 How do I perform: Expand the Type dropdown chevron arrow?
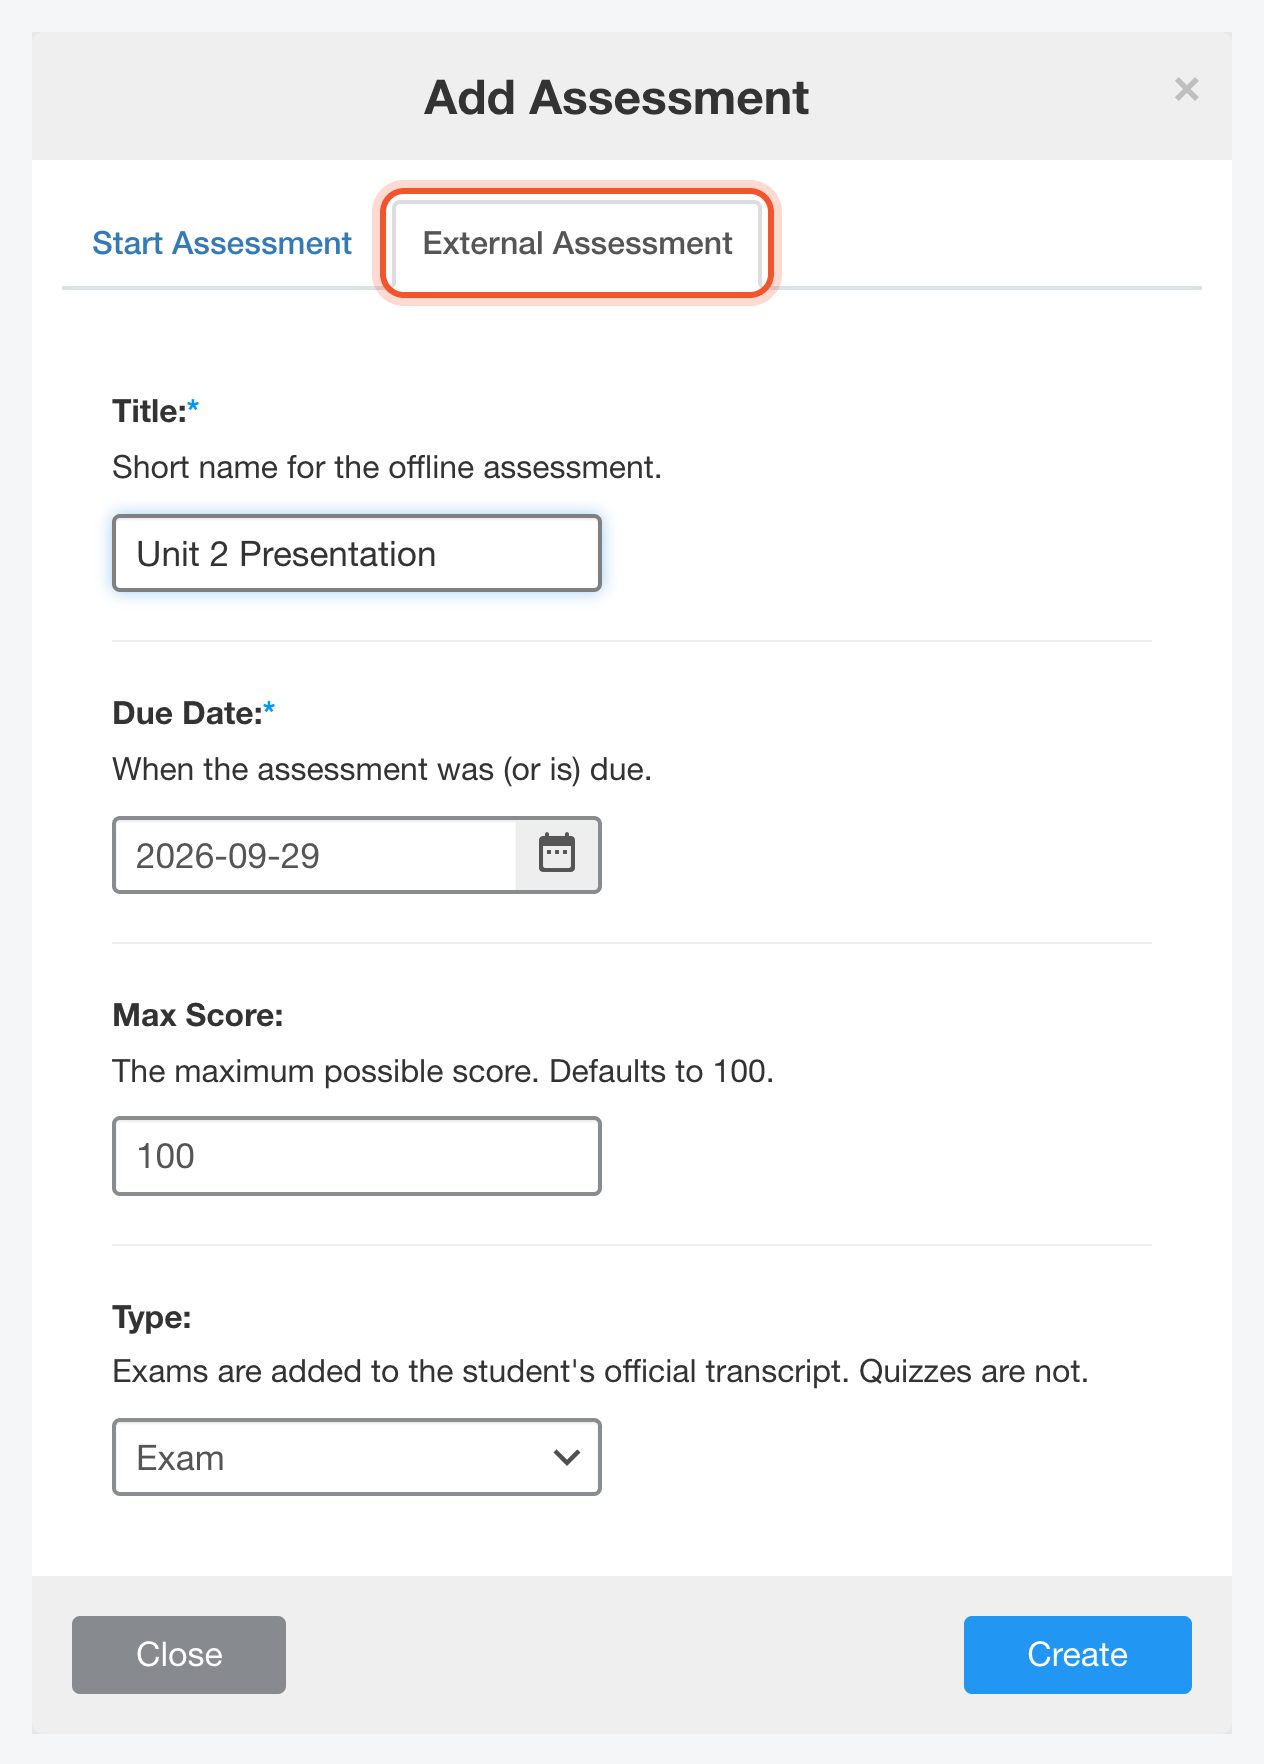tap(566, 1457)
